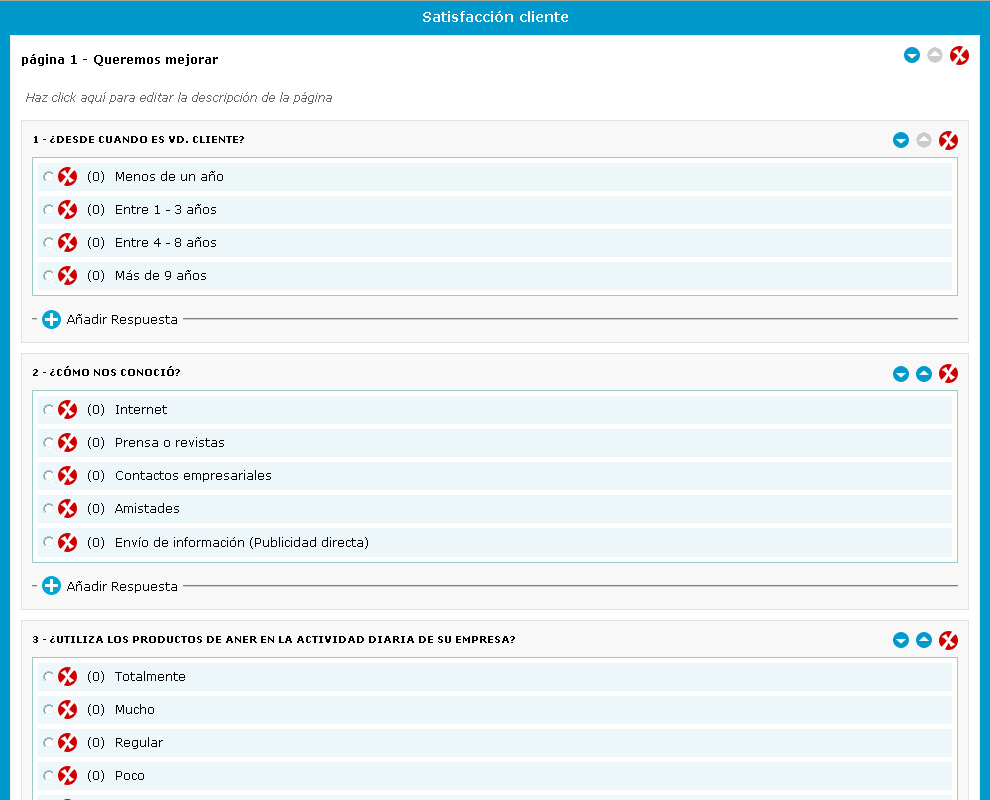Click the plus icon under question 1
This screenshot has height=800, width=990.
click(x=51, y=319)
